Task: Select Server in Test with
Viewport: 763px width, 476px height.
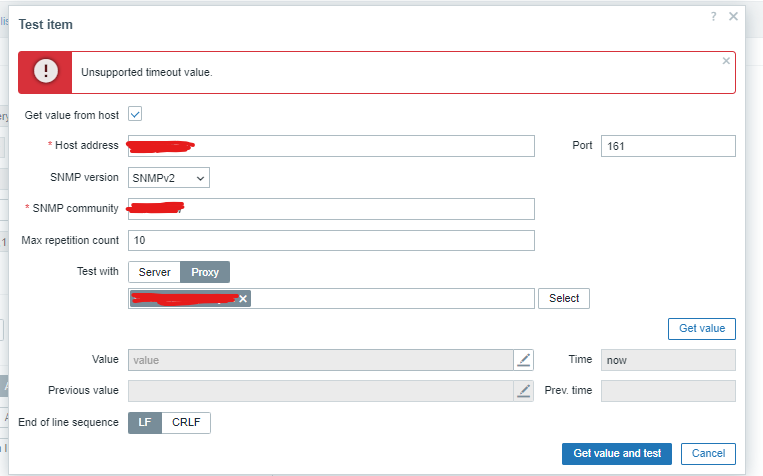Action: click(x=154, y=272)
